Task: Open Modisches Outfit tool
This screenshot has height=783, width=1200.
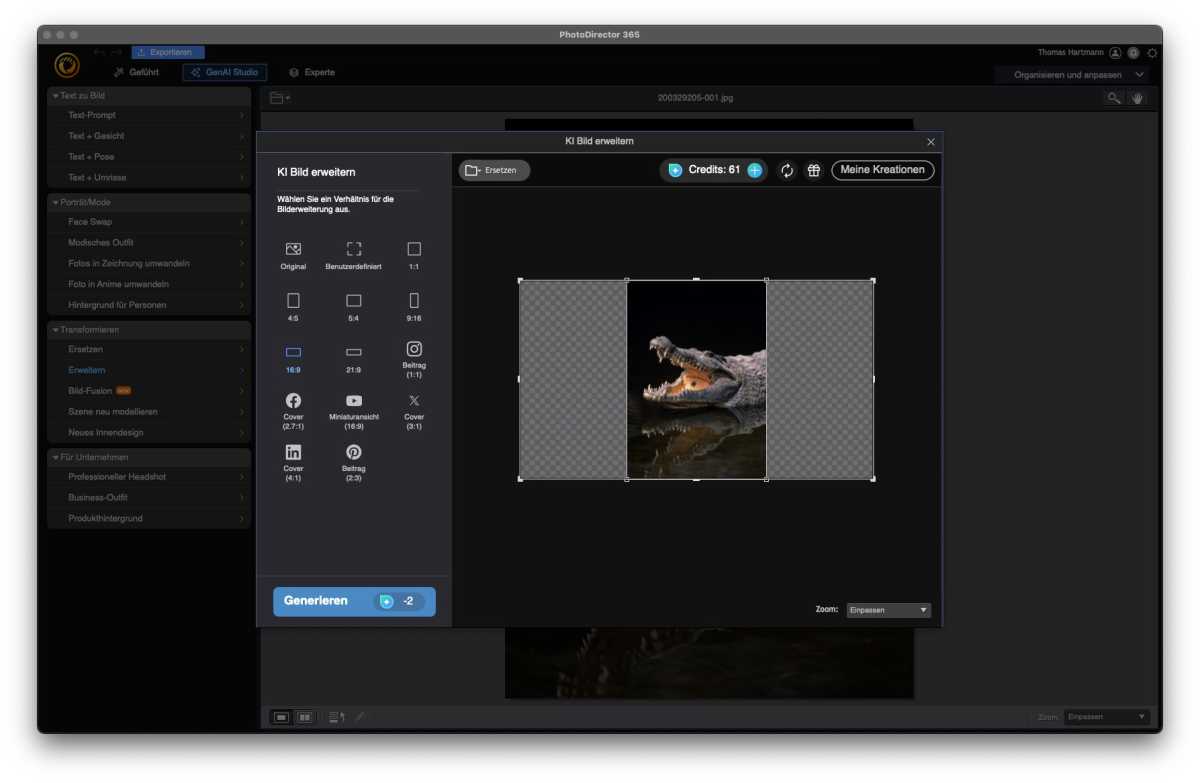Action: tap(149, 243)
